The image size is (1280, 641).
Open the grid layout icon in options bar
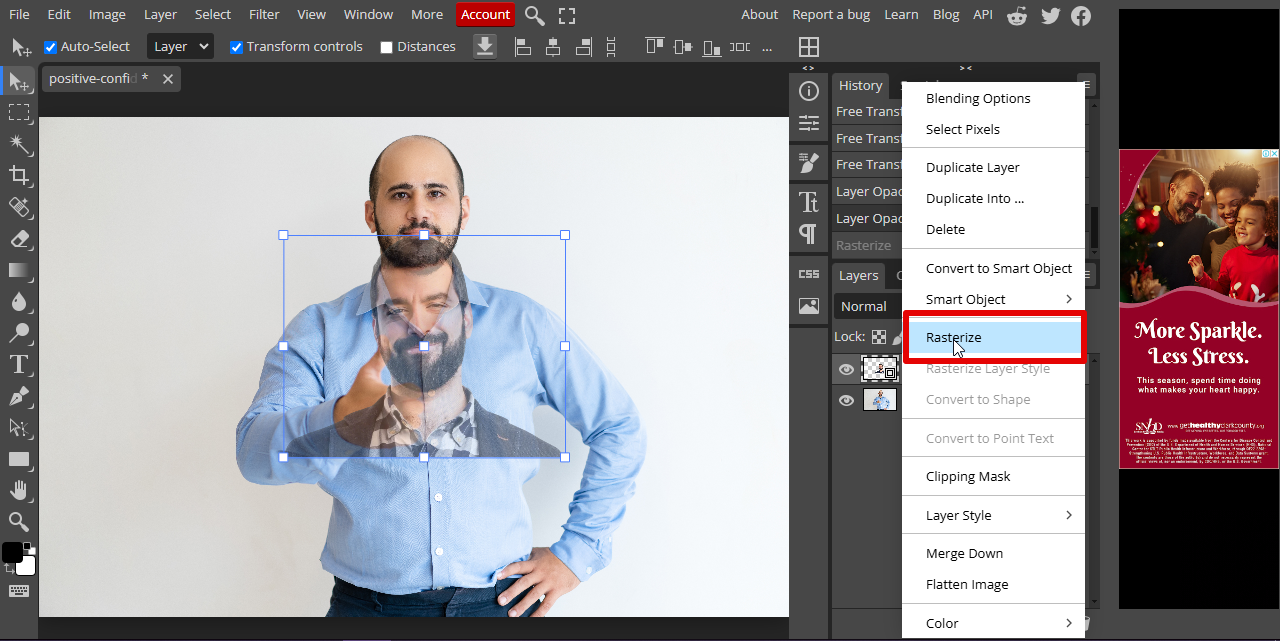809,47
